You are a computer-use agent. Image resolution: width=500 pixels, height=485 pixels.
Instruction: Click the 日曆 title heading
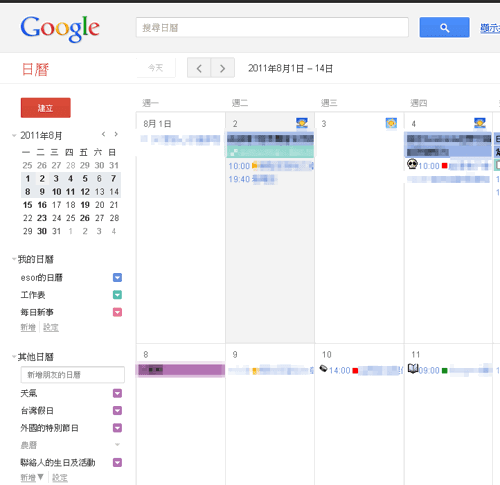click(x=35, y=69)
